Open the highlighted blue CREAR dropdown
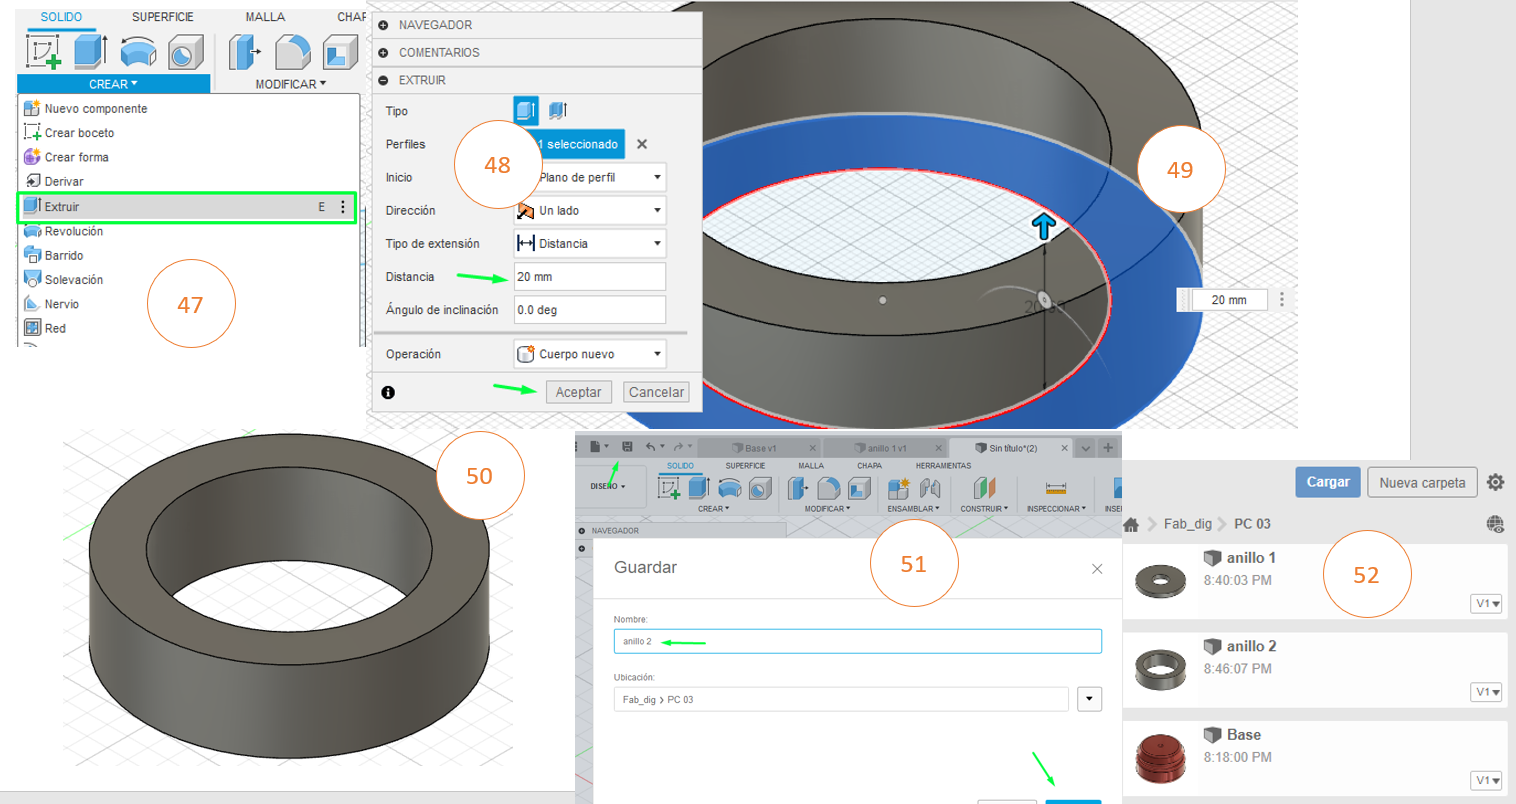Viewport: 1516px width, 804px height. [114, 84]
